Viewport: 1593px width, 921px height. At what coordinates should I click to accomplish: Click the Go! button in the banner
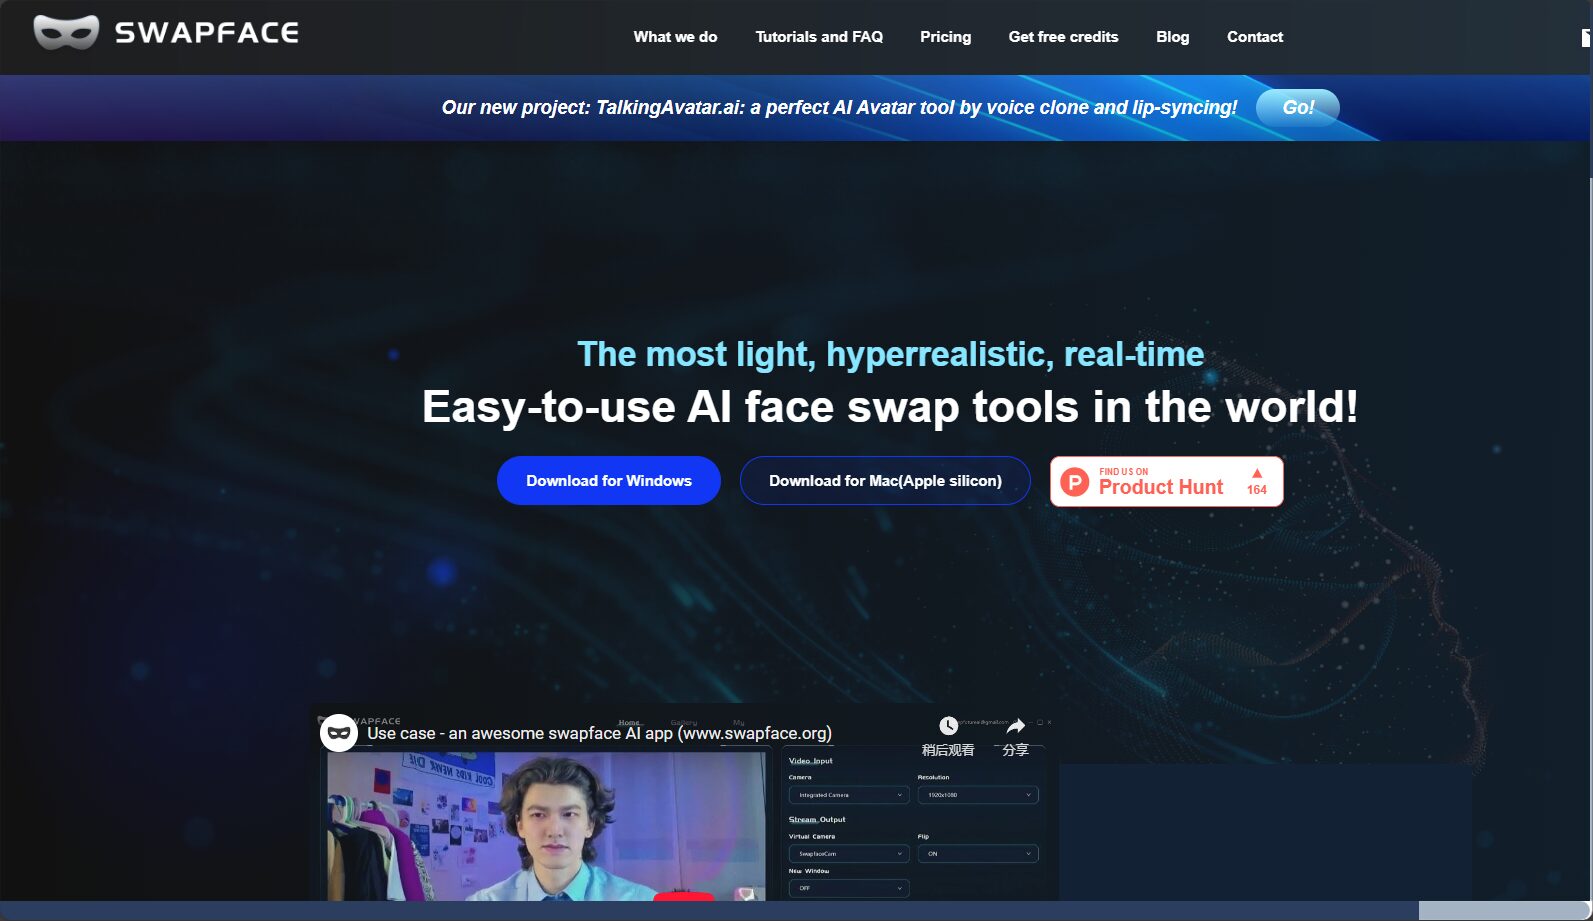1297,107
